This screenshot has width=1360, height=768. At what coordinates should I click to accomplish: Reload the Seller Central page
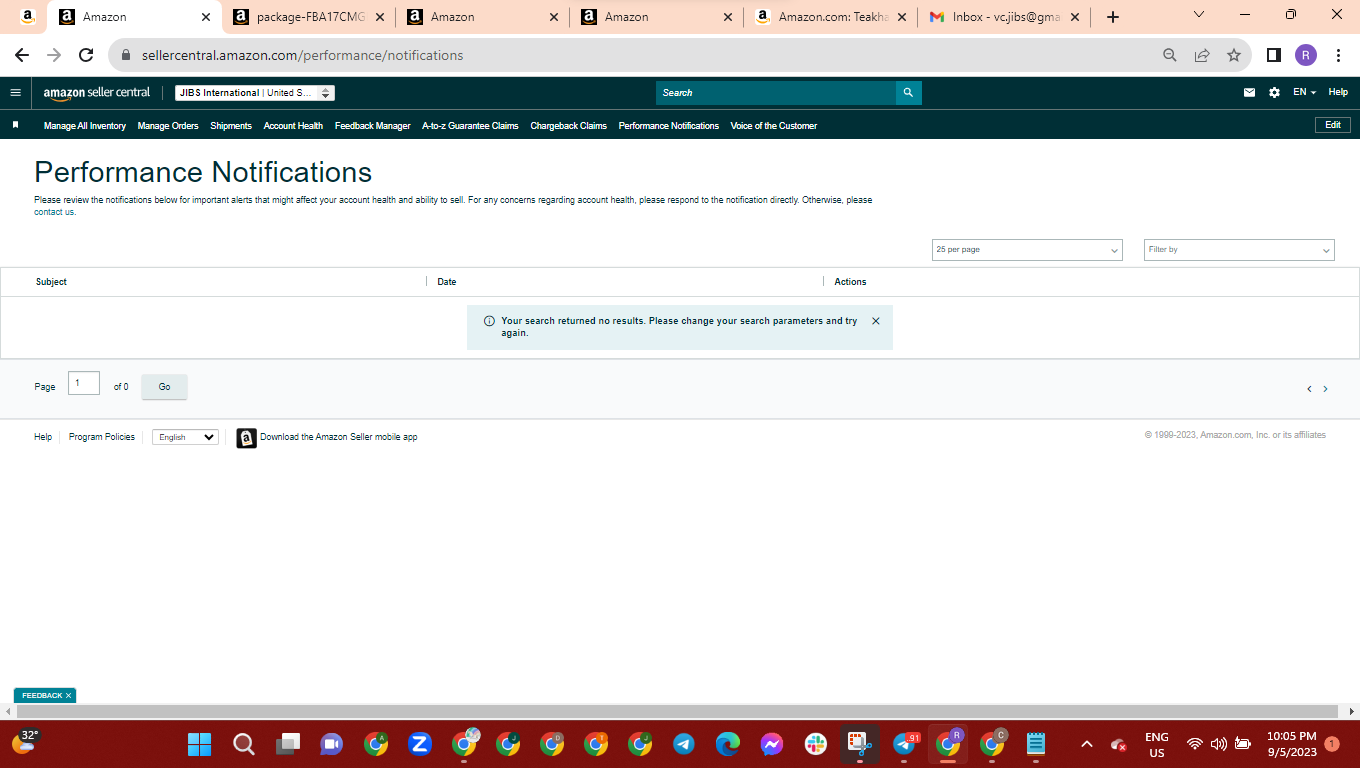click(86, 55)
